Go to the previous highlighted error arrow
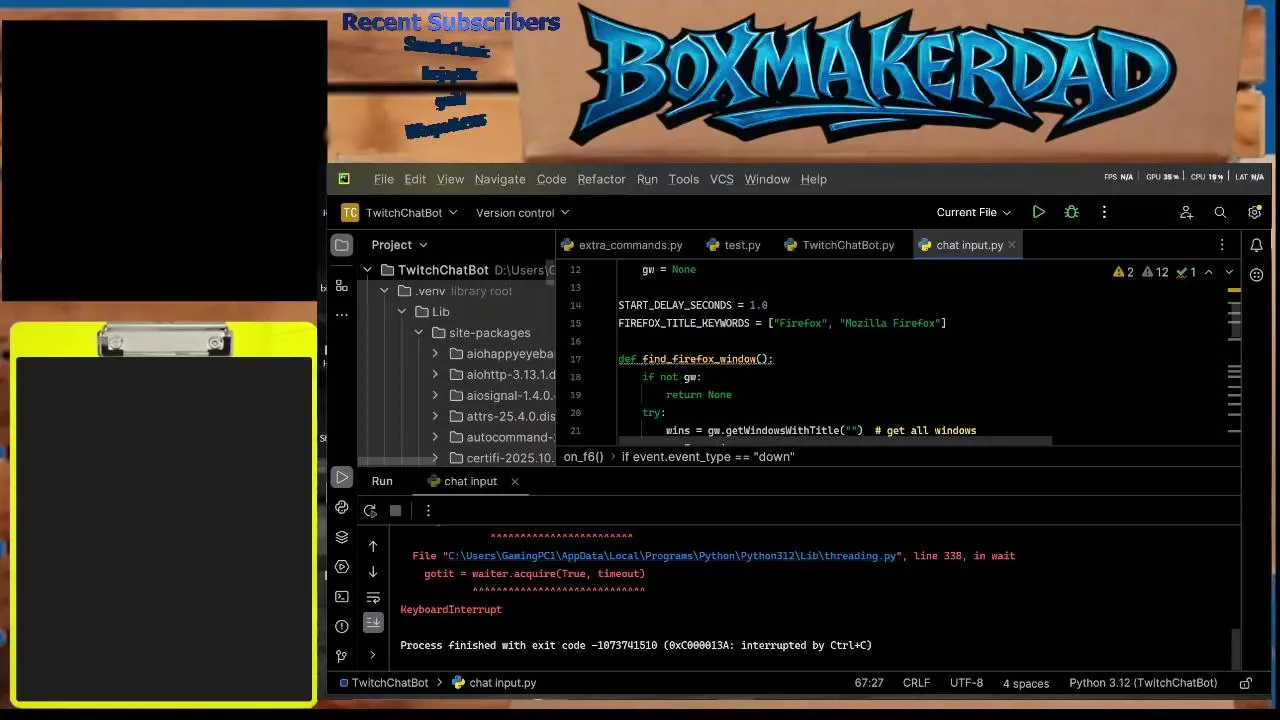The width and height of the screenshot is (1280, 720). (1208, 272)
